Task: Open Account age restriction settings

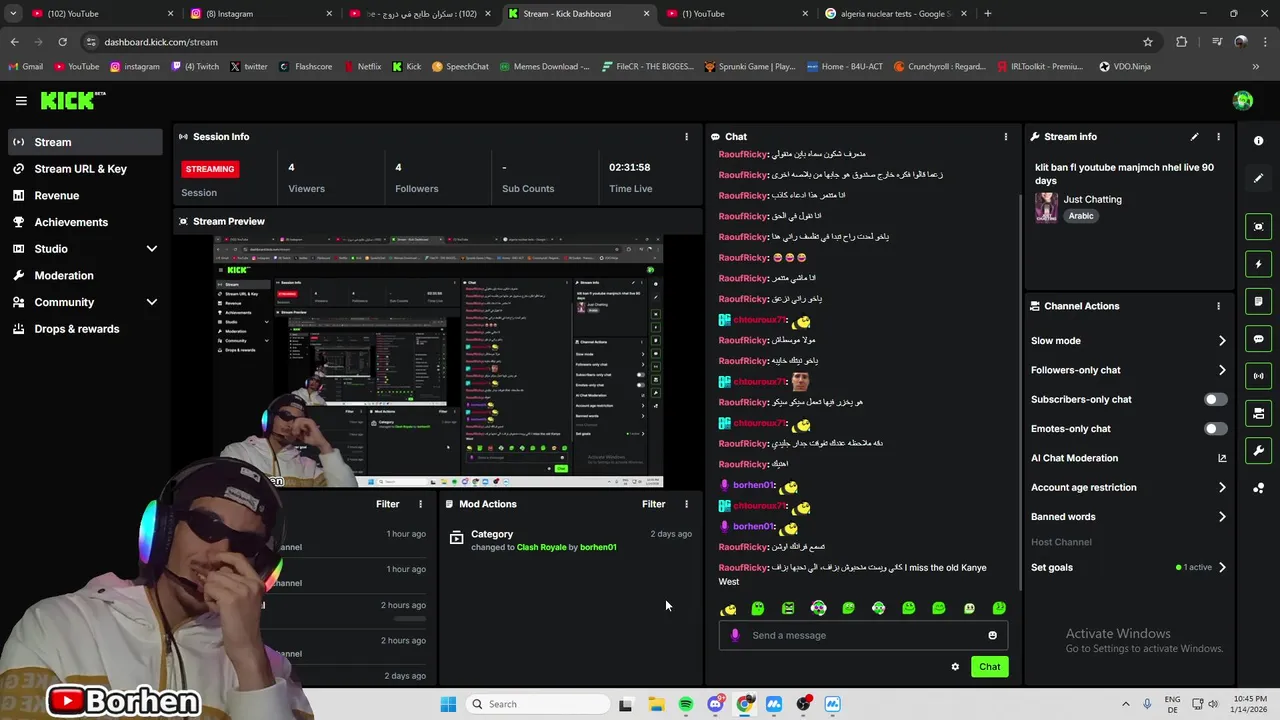Action: point(1129,488)
